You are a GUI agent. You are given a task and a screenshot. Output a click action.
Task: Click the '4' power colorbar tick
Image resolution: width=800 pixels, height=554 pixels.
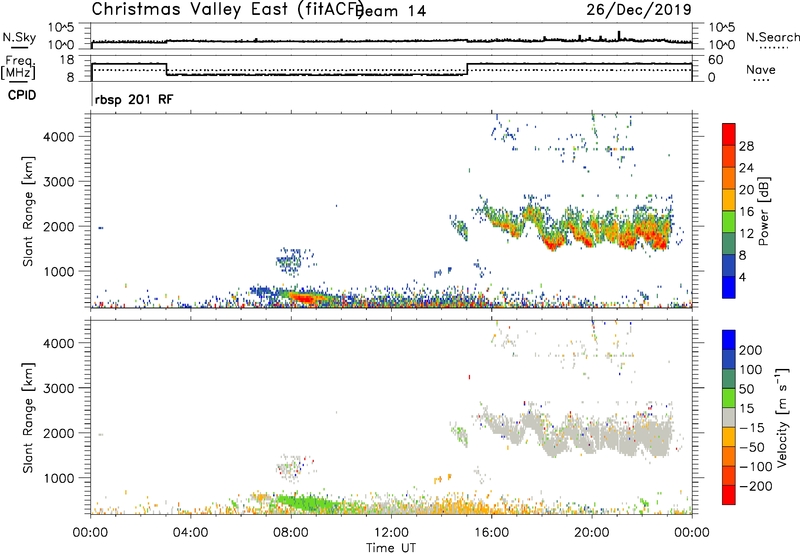point(742,277)
